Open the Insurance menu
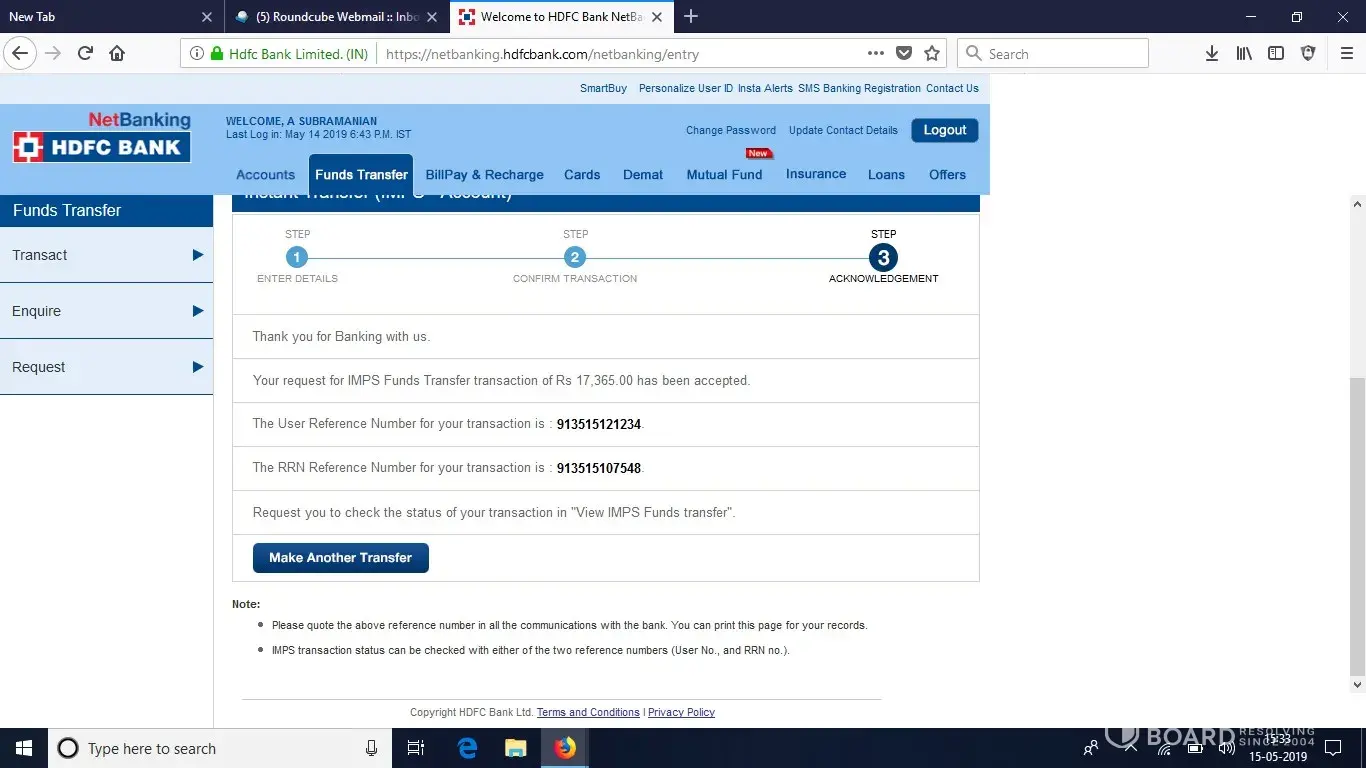Viewport: 1366px width, 768px height. pyautogui.click(x=816, y=174)
